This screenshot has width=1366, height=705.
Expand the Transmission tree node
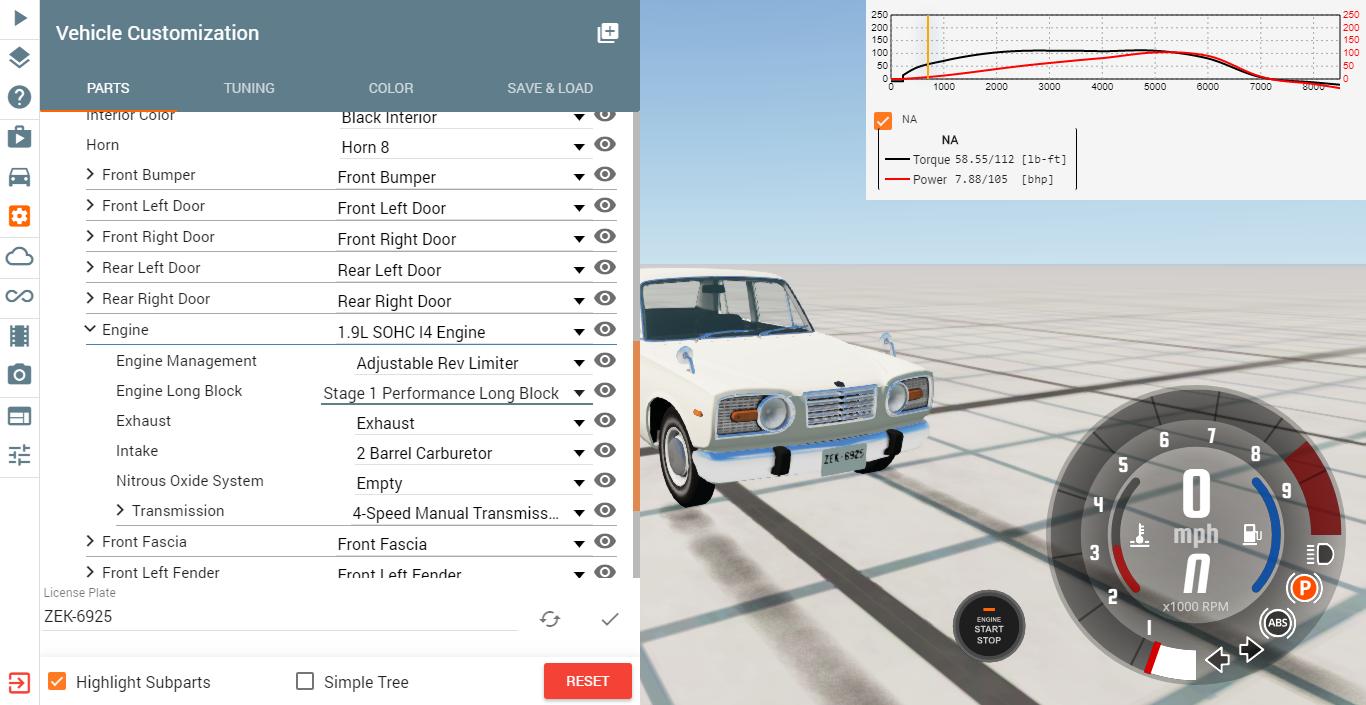click(120, 510)
